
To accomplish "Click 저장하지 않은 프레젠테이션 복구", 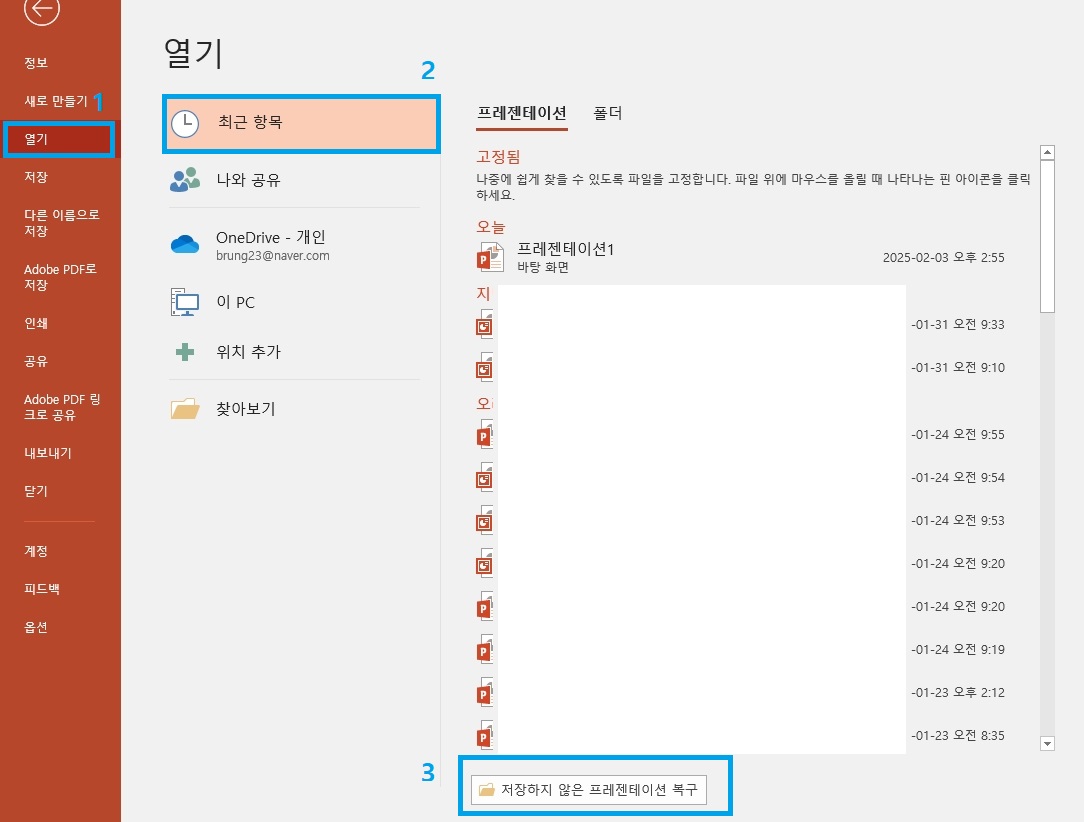I will tap(595, 789).
